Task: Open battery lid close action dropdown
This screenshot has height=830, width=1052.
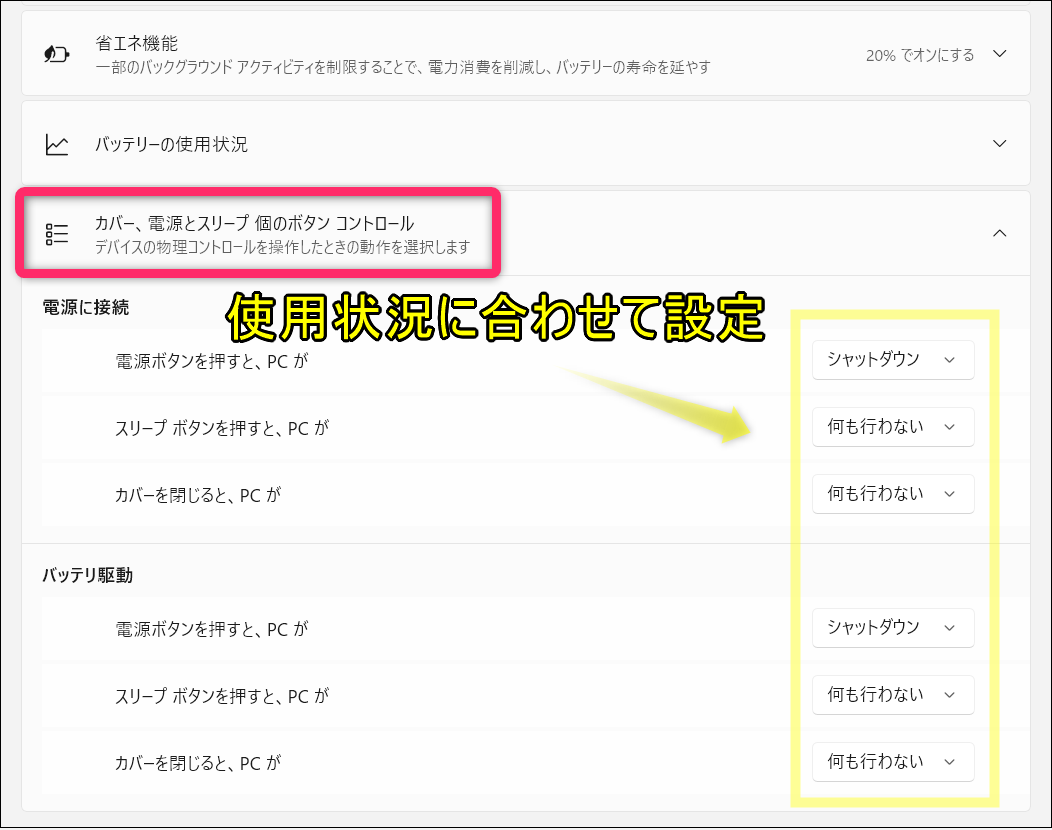Action: pyautogui.click(x=892, y=761)
